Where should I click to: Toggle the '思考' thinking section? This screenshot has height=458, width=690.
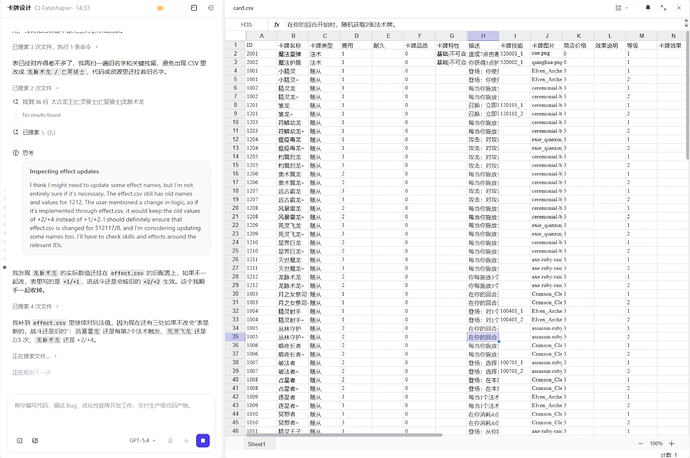pyautogui.click(x=23, y=153)
